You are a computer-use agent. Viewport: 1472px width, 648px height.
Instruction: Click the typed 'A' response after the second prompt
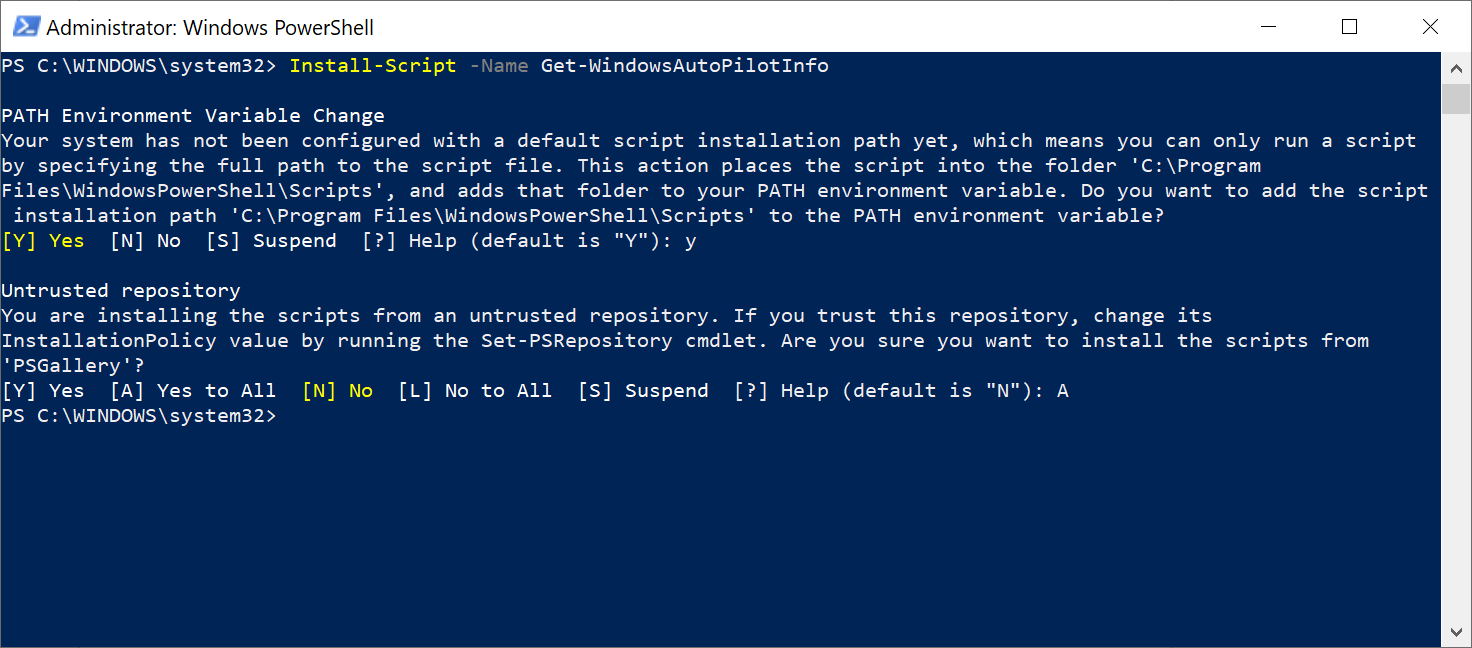(x=1062, y=390)
